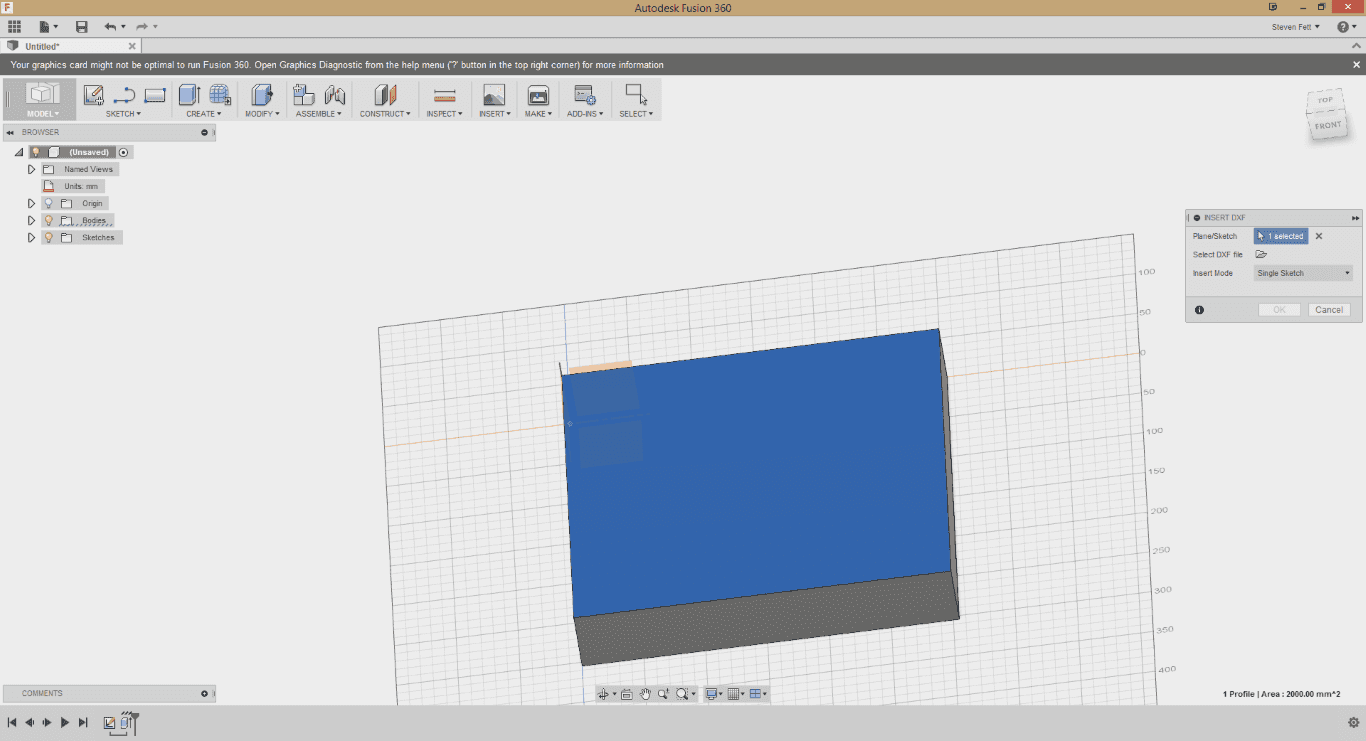Click the Insert DXF info icon
The width and height of the screenshot is (1366, 741).
coord(1199,310)
